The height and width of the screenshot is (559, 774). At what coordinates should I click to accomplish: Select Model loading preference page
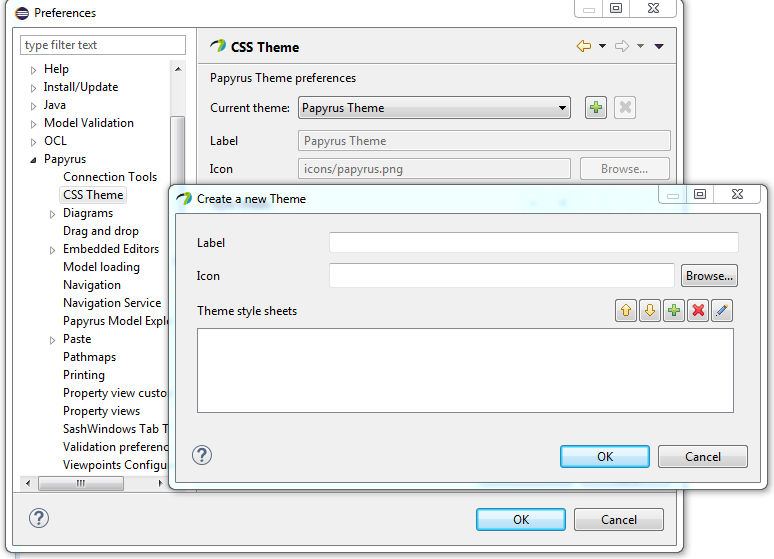tap(101, 267)
